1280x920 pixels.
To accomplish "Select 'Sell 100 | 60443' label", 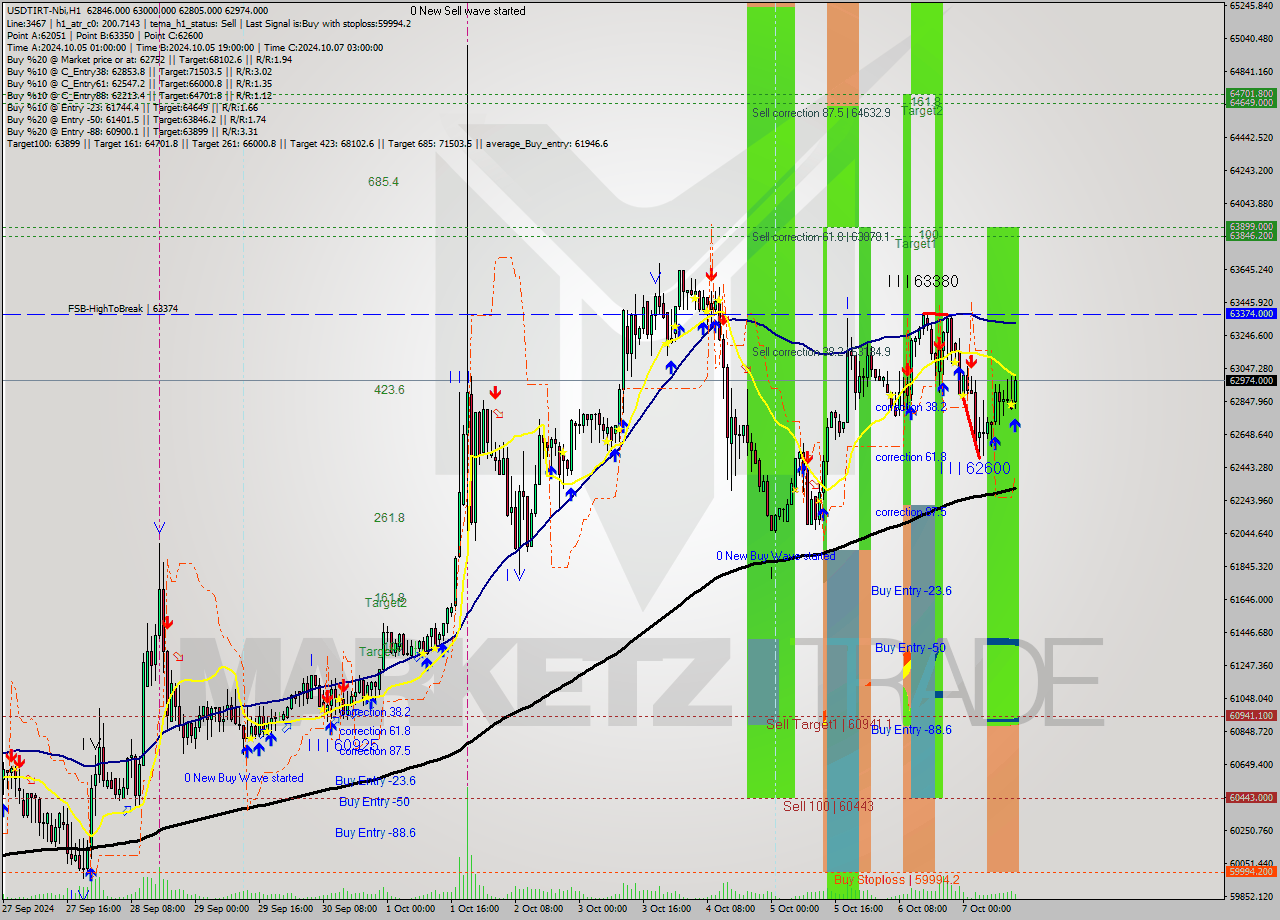I will [828, 806].
